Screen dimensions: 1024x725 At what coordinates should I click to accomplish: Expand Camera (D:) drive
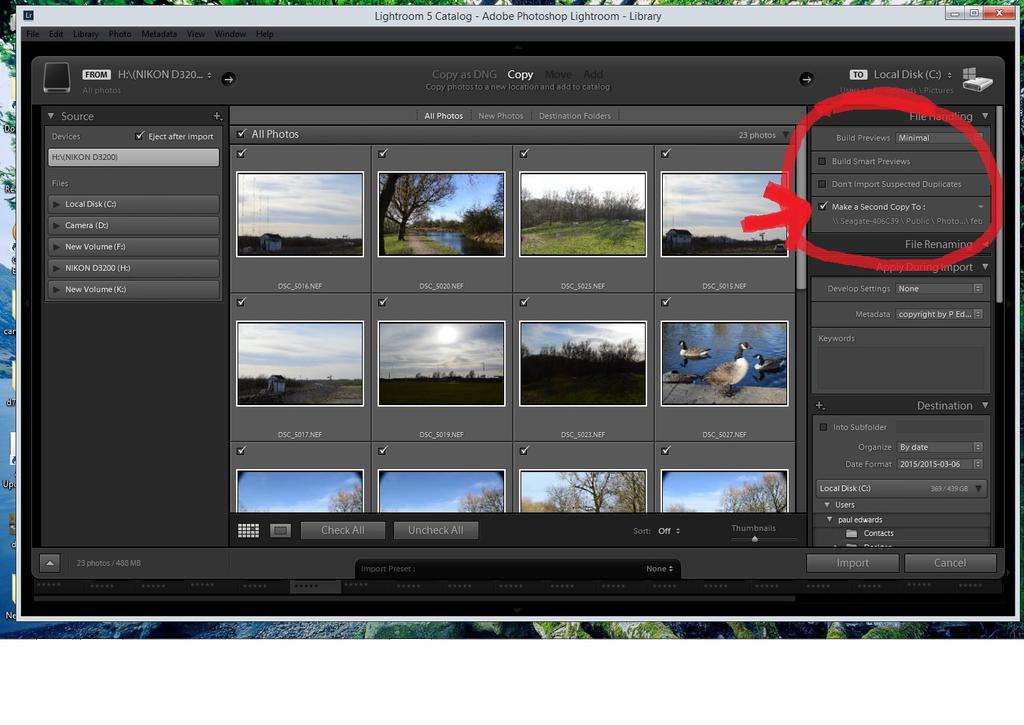[57, 225]
